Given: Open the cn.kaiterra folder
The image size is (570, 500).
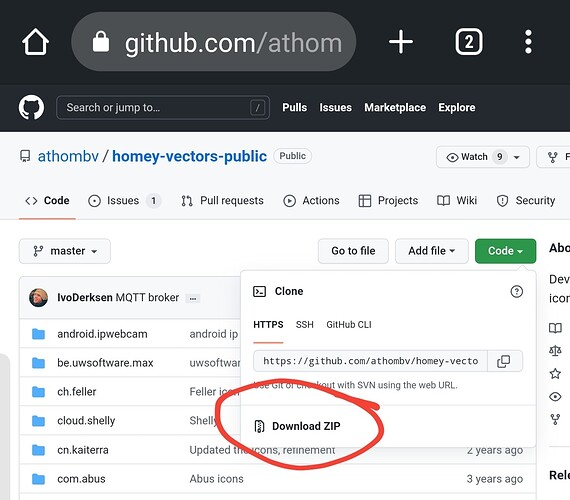Looking at the screenshot, I should (x=83, y=450).
